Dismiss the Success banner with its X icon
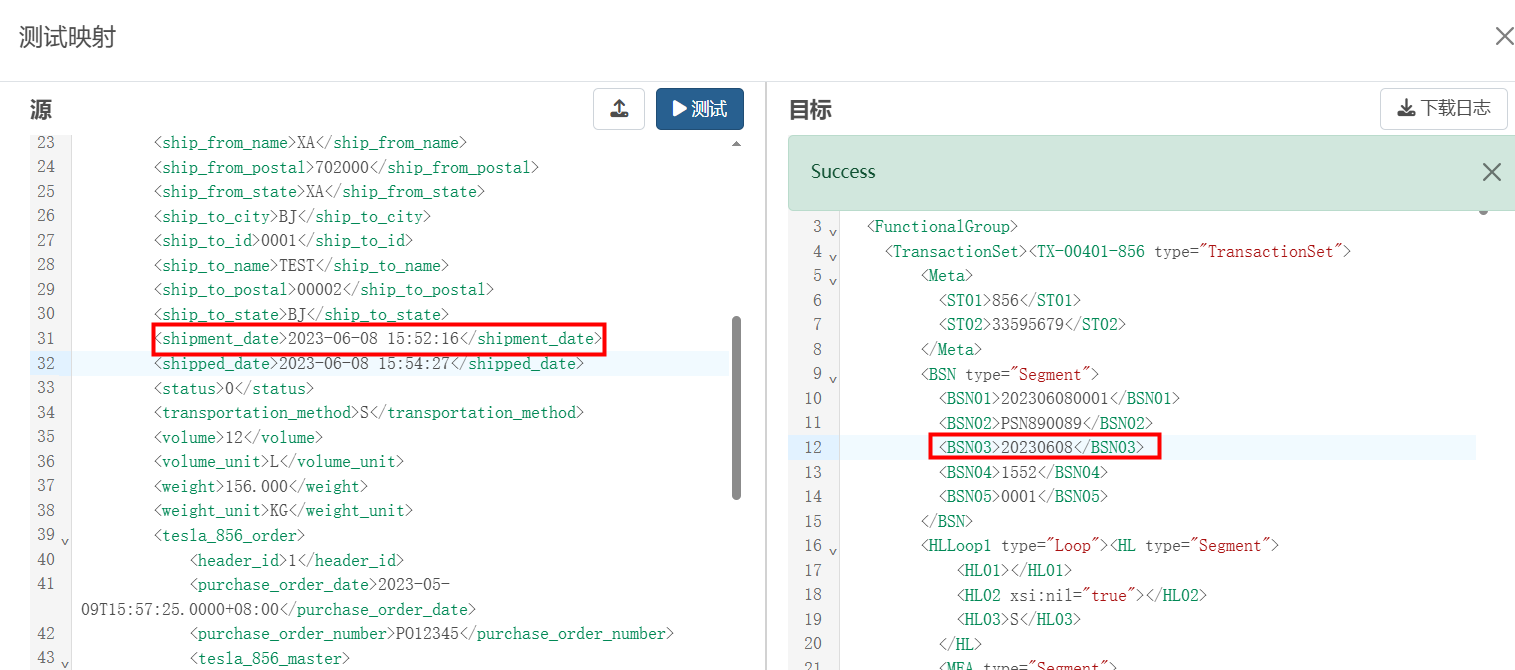This screenshot has height=670, width=1515. (1491, 172)
